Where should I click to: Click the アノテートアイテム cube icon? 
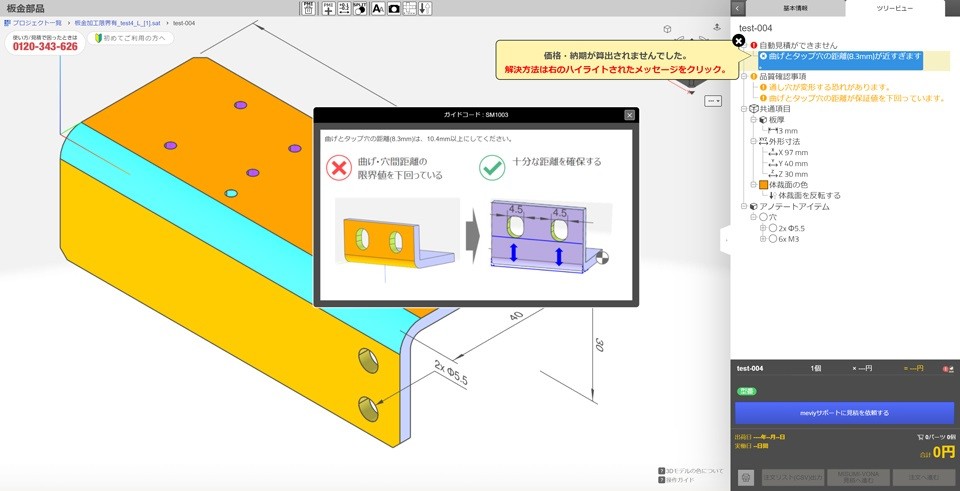pos(754,206)
